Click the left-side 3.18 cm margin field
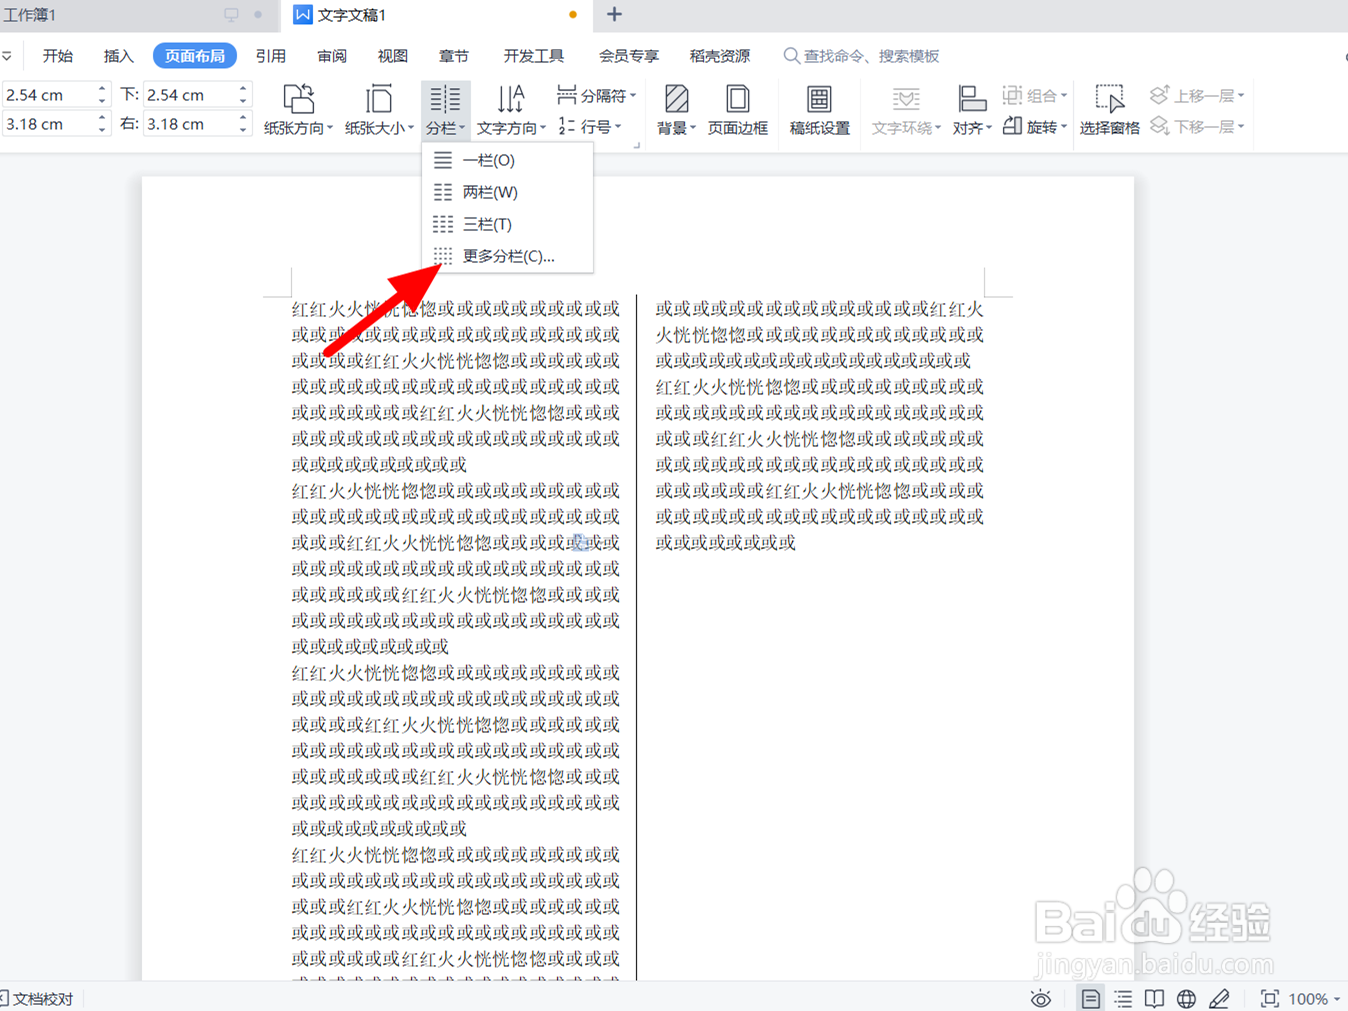 click(48, 124)
